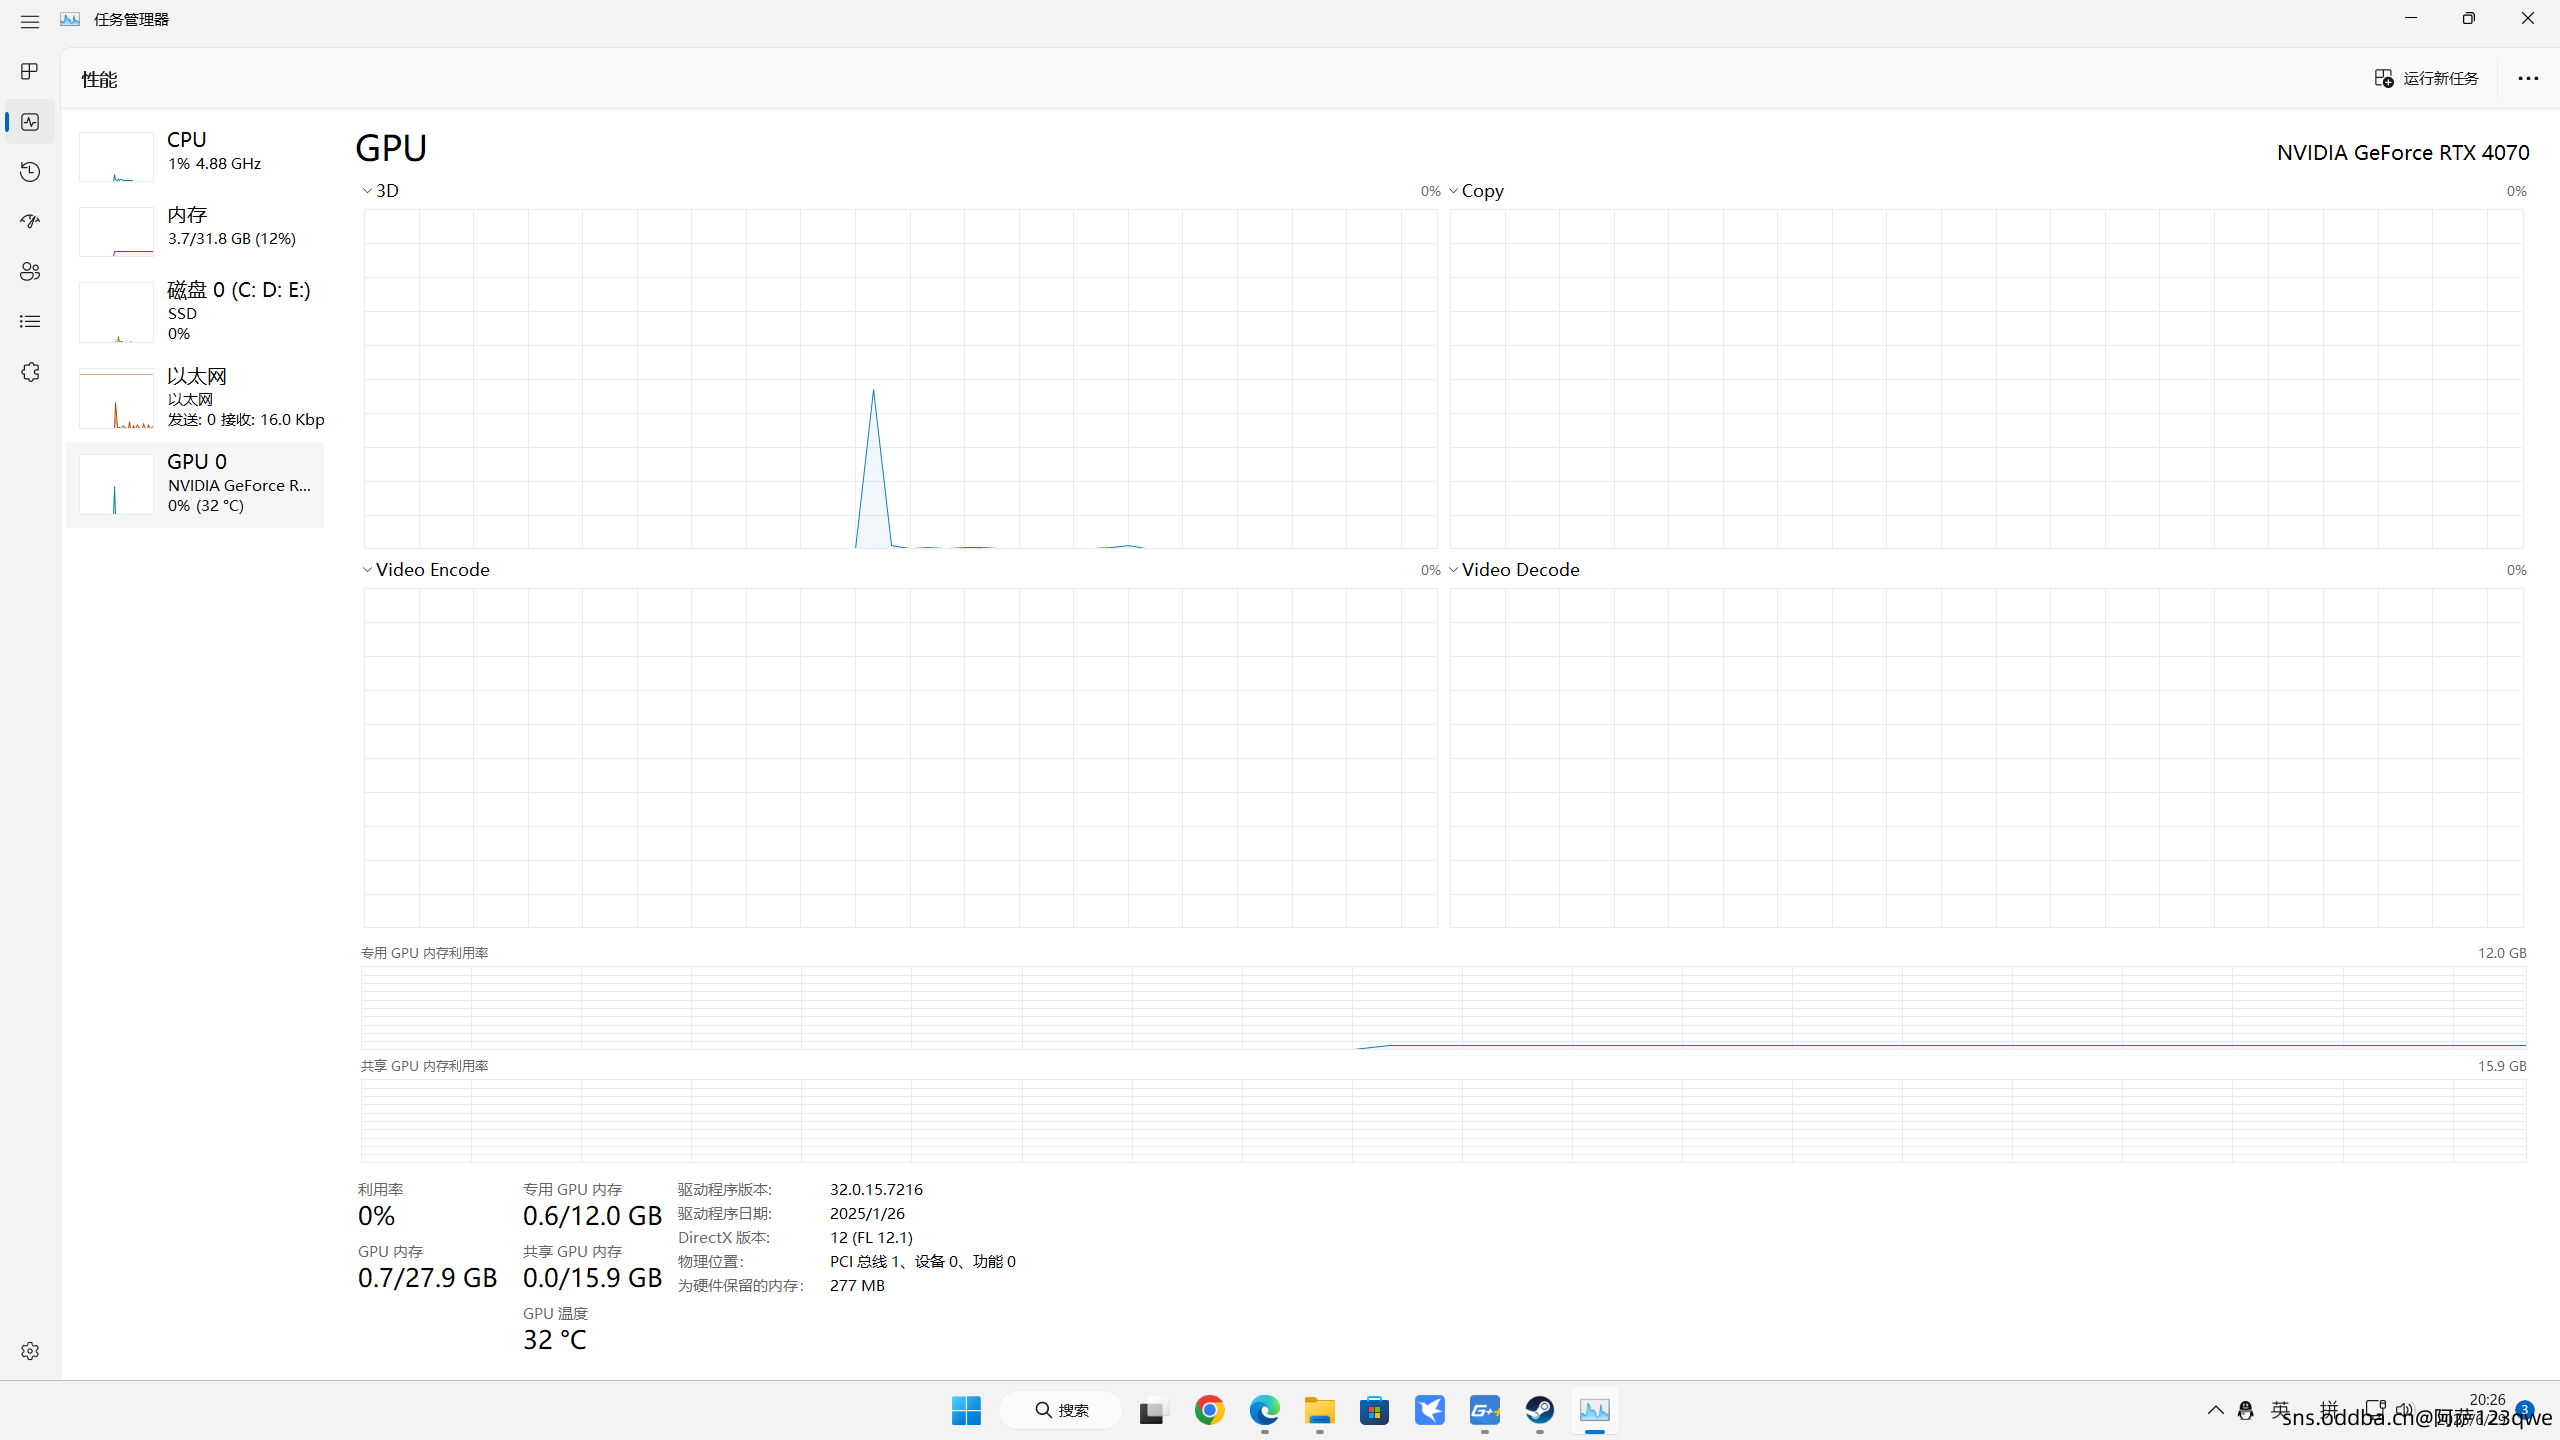Click the 共享 GPU 内存利用率 graph
This screenshot has height=1440, width=2560.
pos(1443,1120)
